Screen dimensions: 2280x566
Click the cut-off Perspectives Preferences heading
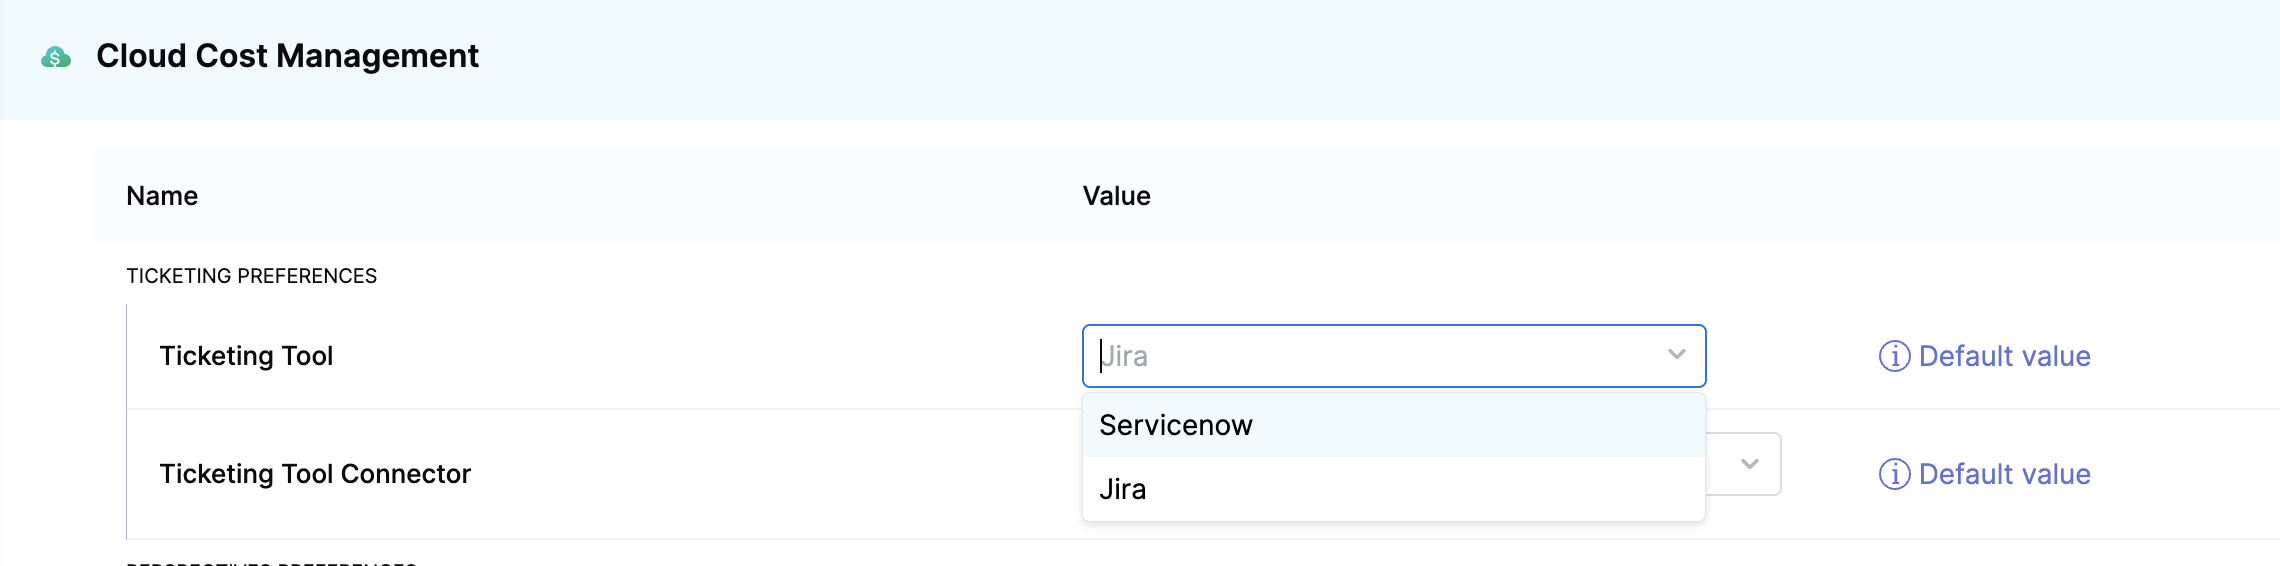tap(271, 562)
